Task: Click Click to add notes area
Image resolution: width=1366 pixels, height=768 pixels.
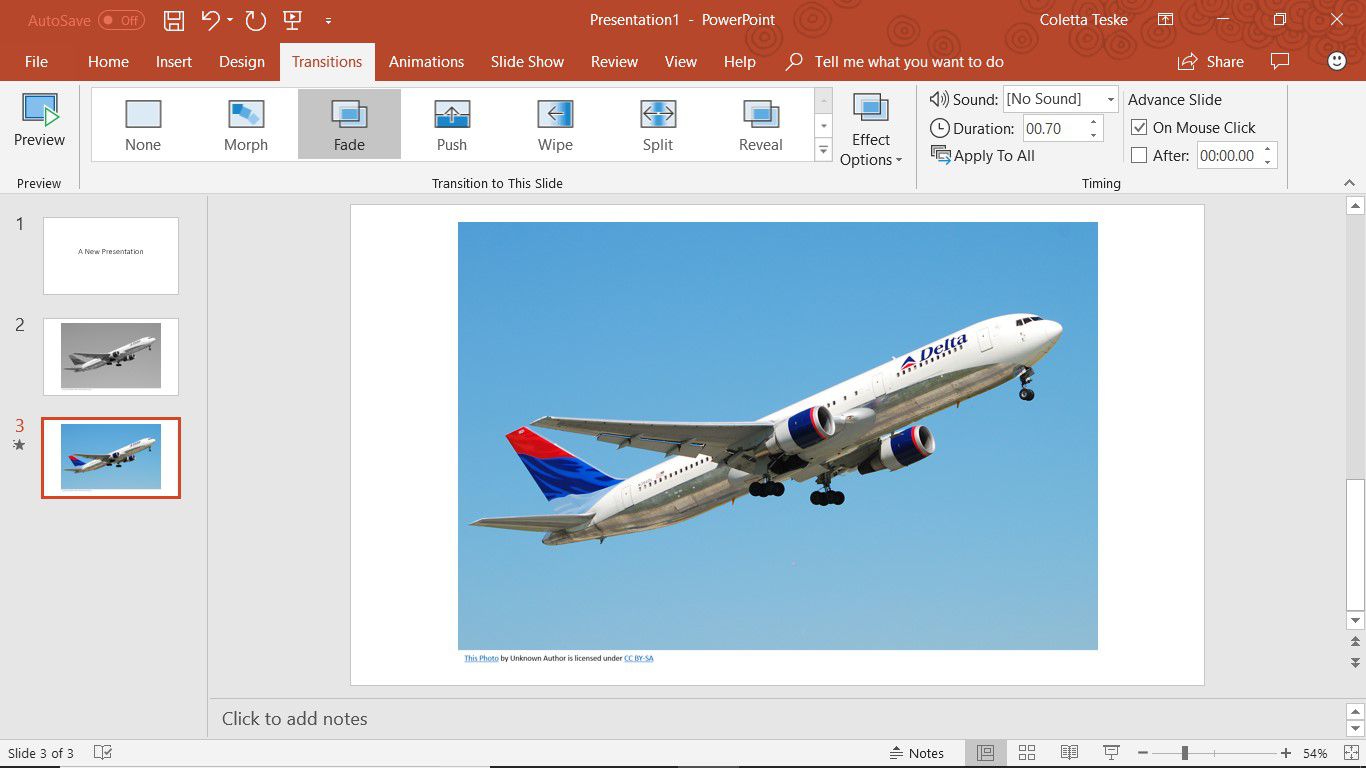Action: click(294, 718)
